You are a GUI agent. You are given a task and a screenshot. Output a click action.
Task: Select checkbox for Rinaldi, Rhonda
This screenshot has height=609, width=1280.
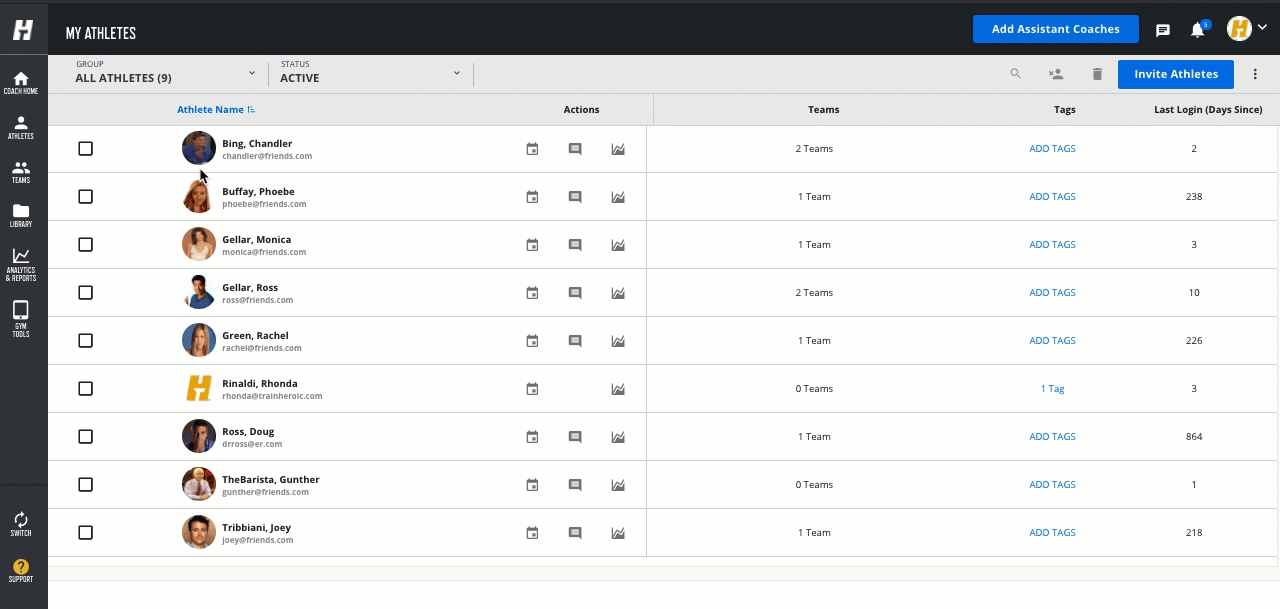point(85,389)
